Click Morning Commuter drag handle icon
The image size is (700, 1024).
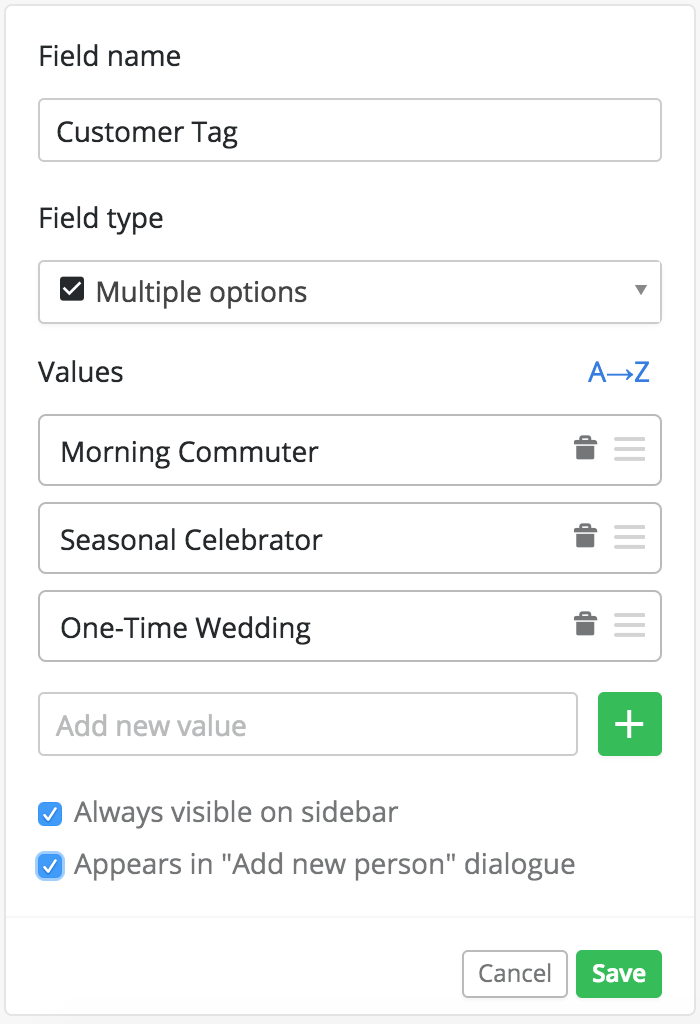(629, 449)
